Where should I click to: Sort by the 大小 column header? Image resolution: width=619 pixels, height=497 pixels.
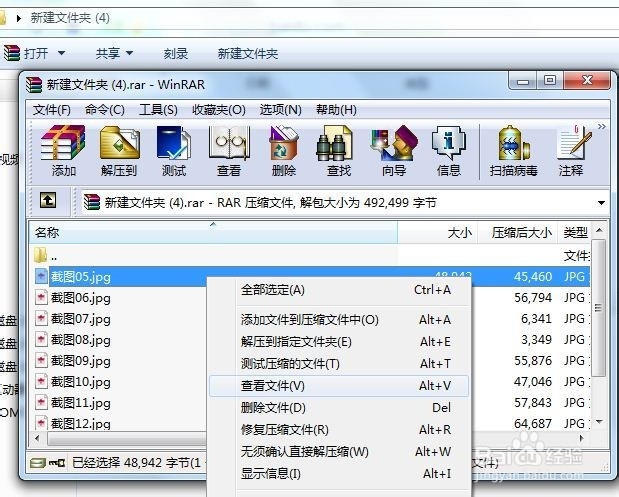[437, 233]
